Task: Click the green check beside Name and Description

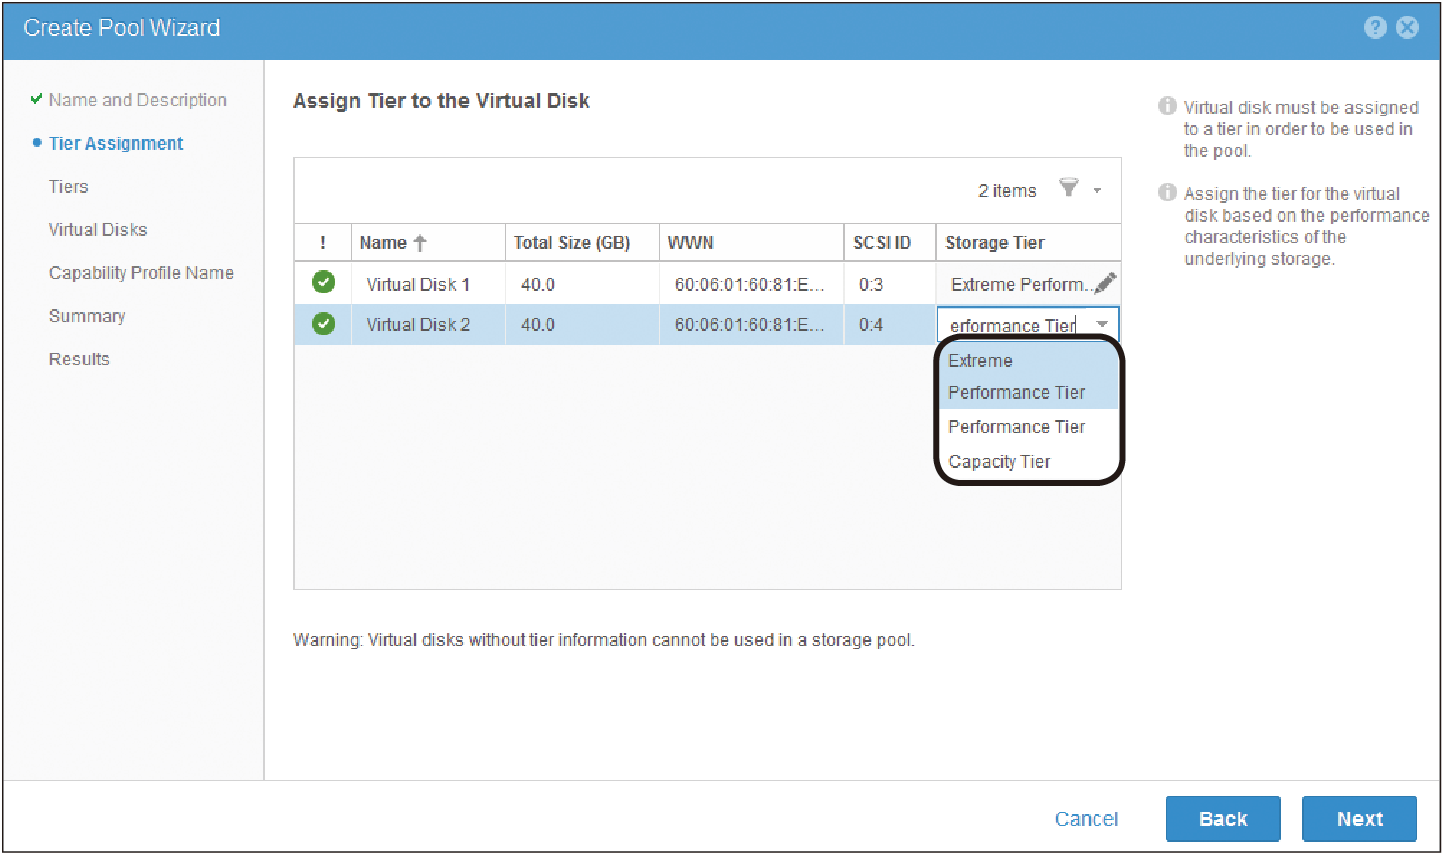Action: [x=37, y=99]
